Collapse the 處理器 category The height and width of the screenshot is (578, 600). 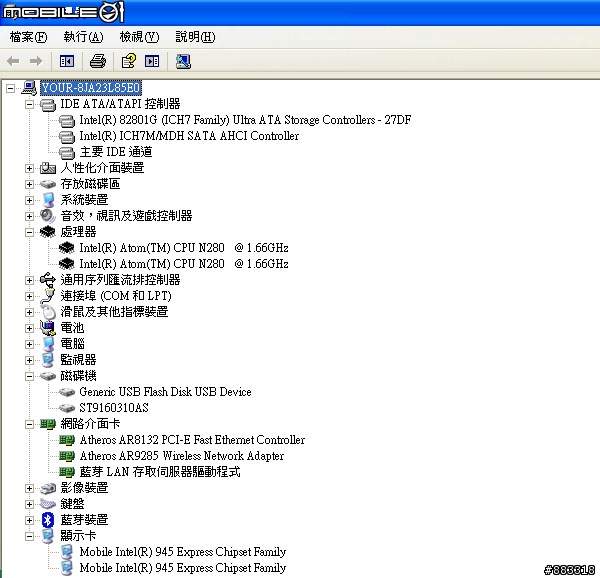(29, 233)
